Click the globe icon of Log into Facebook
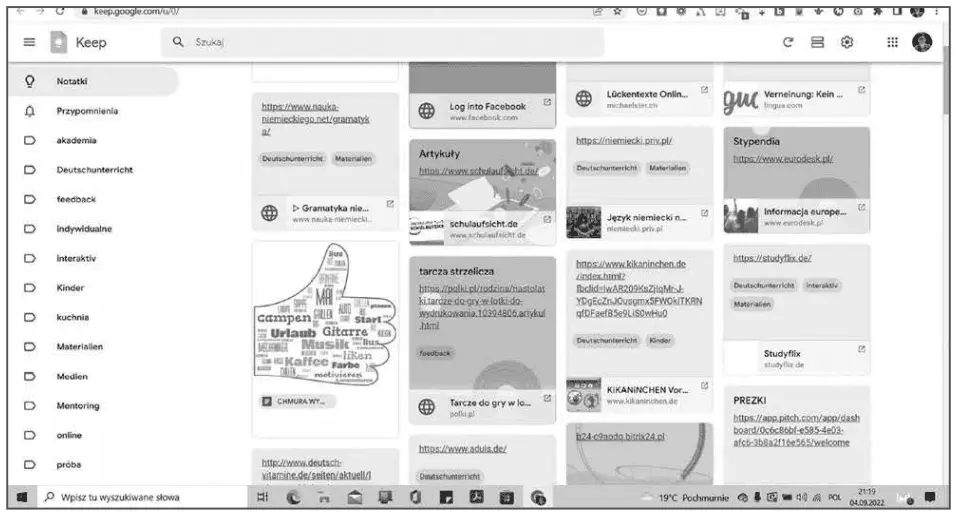This screenshot has height=512, width=960. [x=427, y=110]
